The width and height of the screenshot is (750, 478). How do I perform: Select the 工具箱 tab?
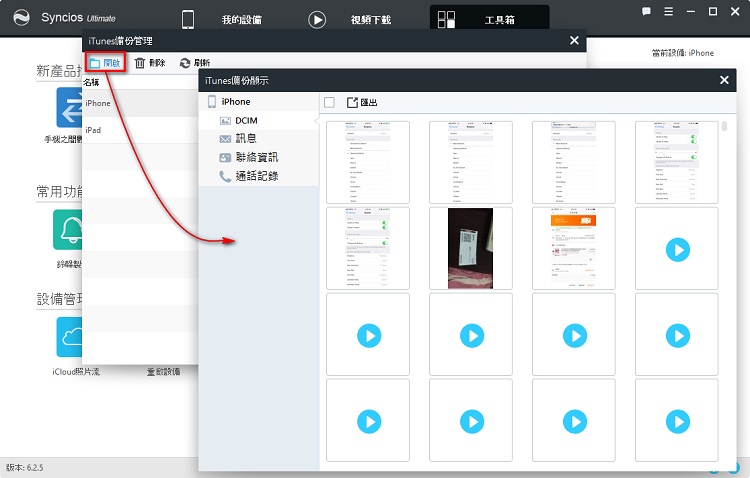499,20
